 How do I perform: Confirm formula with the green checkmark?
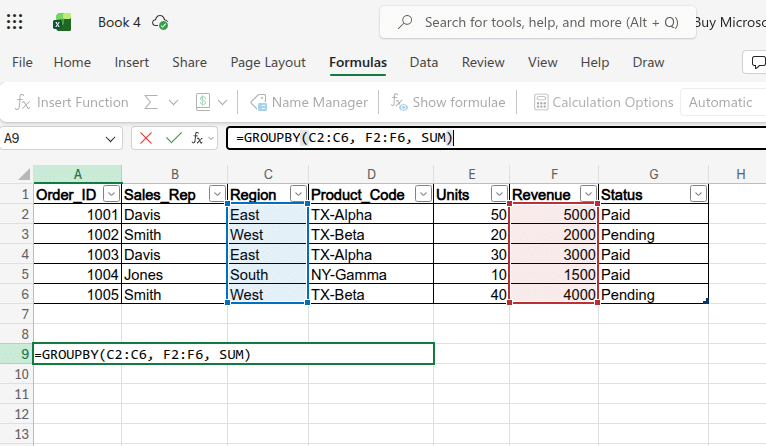(173, 138)
